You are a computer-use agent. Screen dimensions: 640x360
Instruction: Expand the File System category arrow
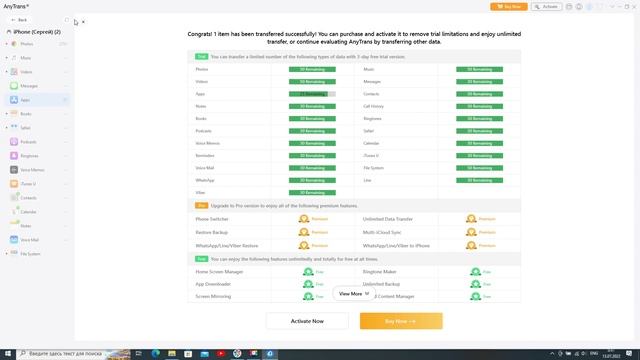pos(7,253)
